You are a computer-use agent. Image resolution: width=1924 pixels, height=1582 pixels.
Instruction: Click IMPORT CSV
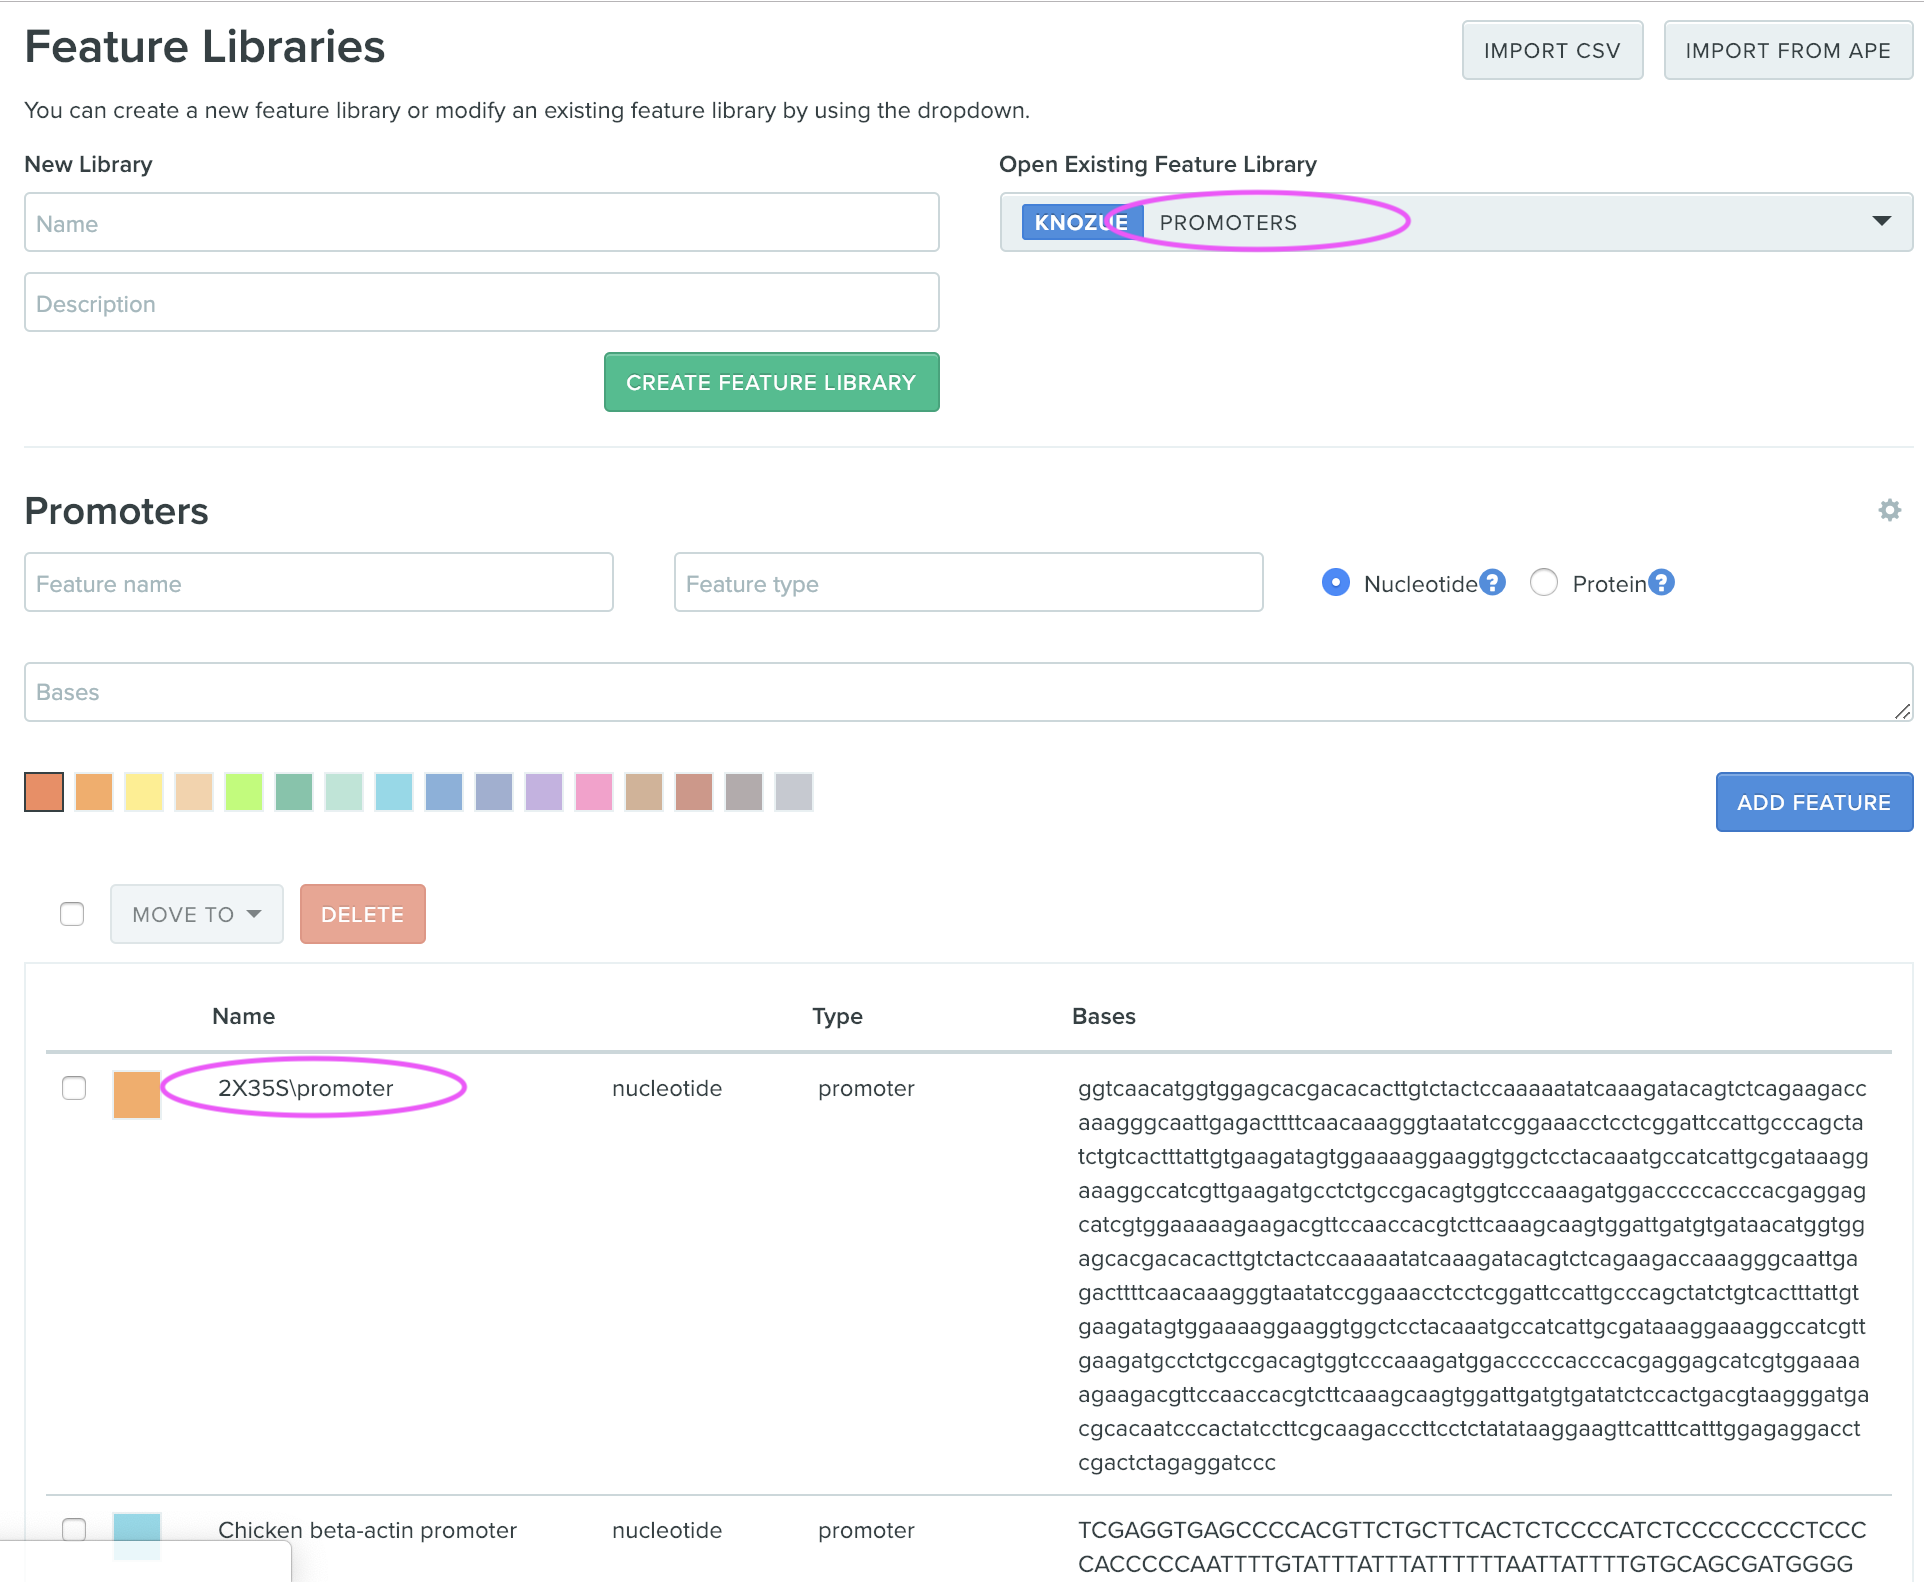click(1551, 49)
